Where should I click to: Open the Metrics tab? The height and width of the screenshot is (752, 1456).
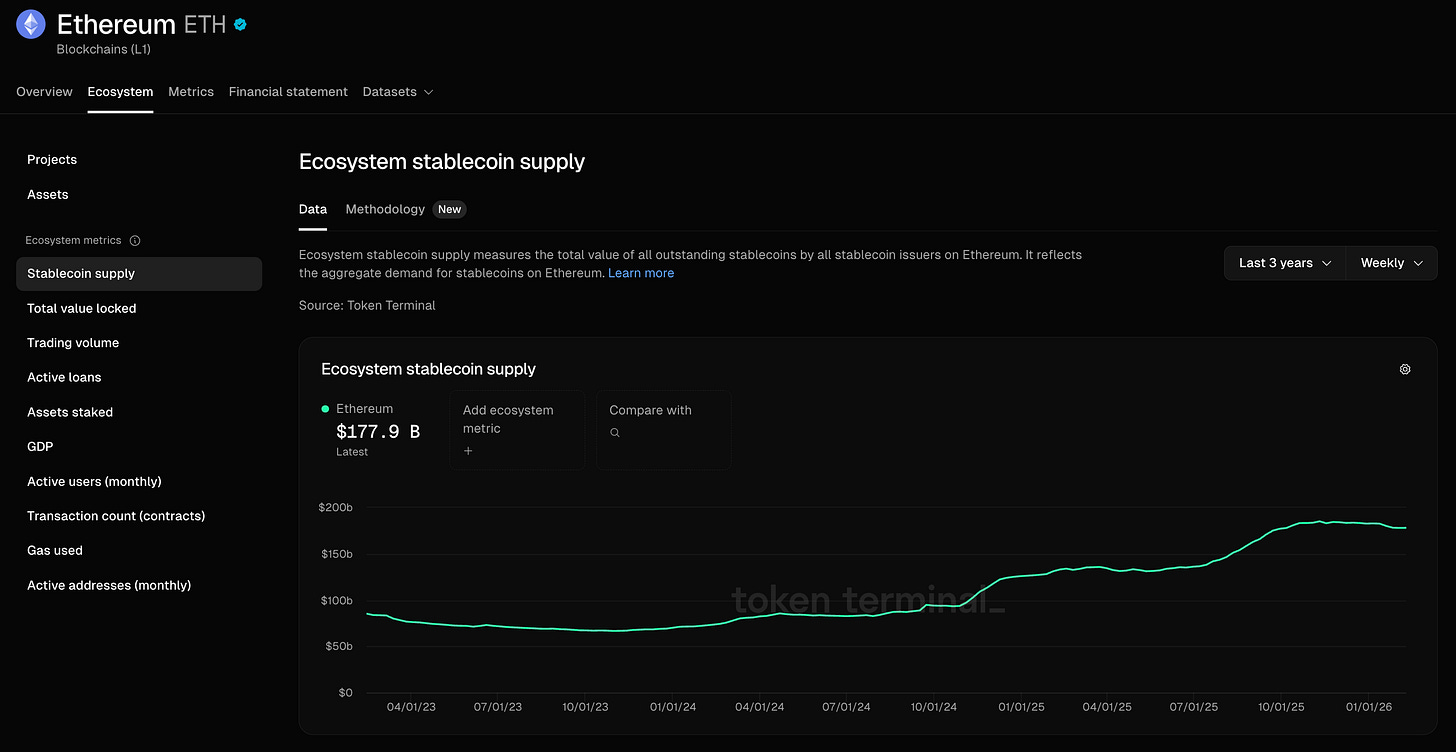tap(191, 92)
